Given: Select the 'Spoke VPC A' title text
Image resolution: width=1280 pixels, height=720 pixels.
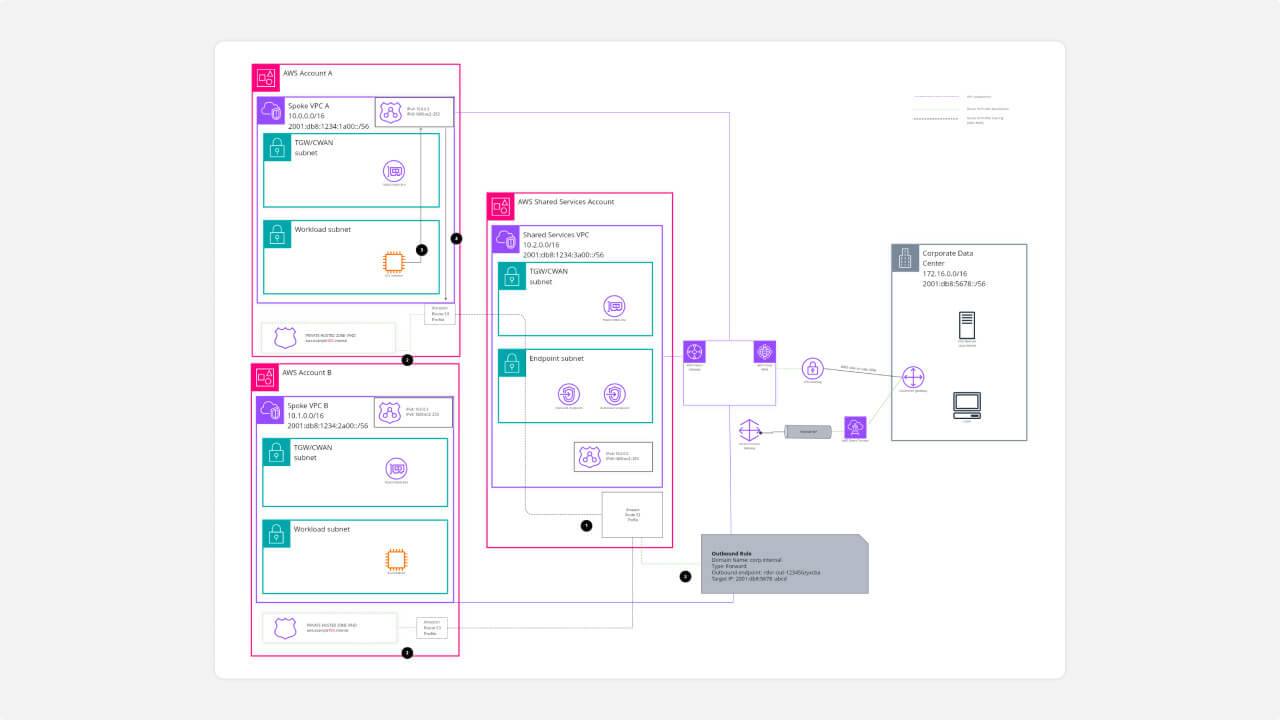Looking at the screenshot, I should pos(308,105).
